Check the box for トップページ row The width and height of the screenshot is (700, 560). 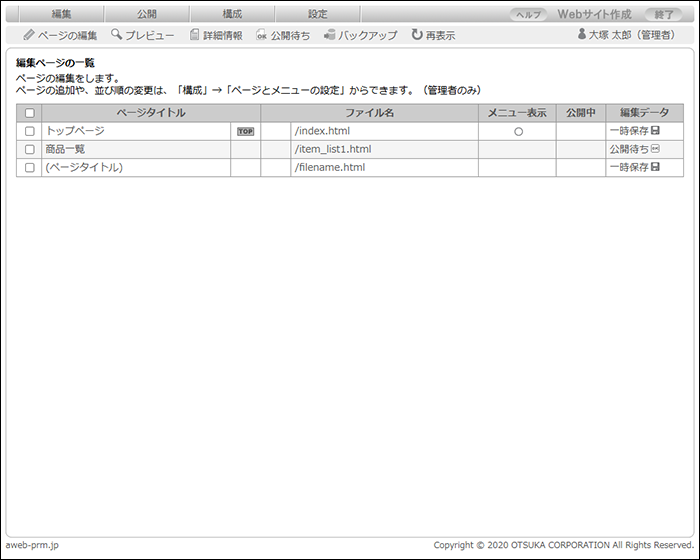tap(29, 131)
